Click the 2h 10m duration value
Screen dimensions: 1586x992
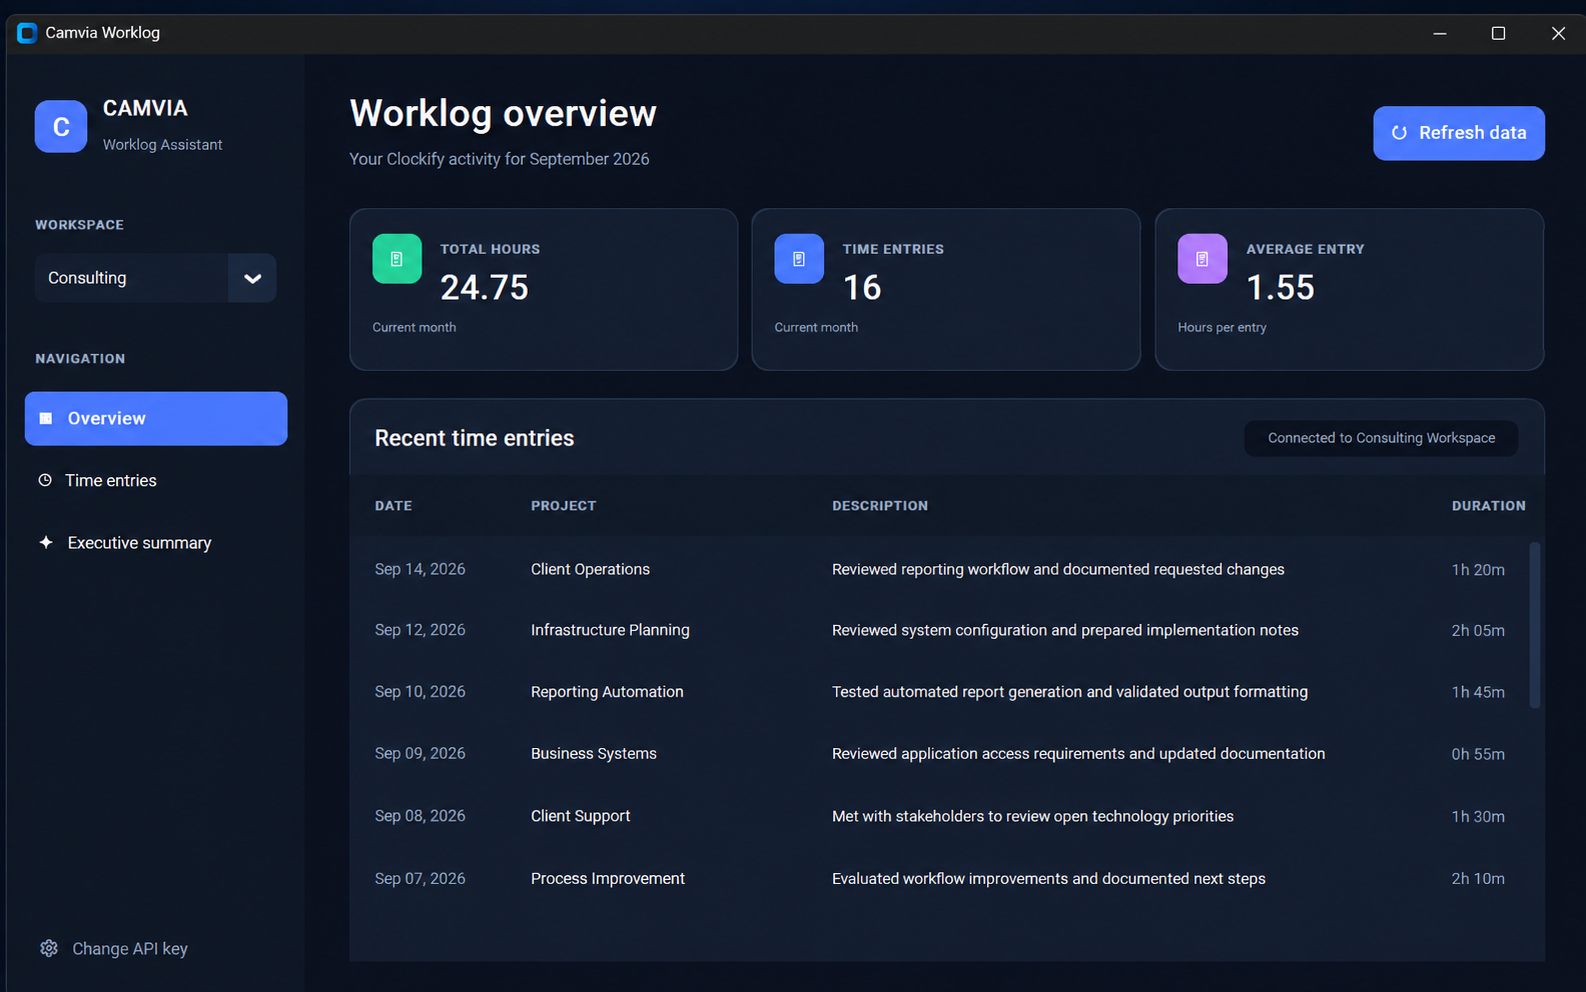tap(1478, 878)
